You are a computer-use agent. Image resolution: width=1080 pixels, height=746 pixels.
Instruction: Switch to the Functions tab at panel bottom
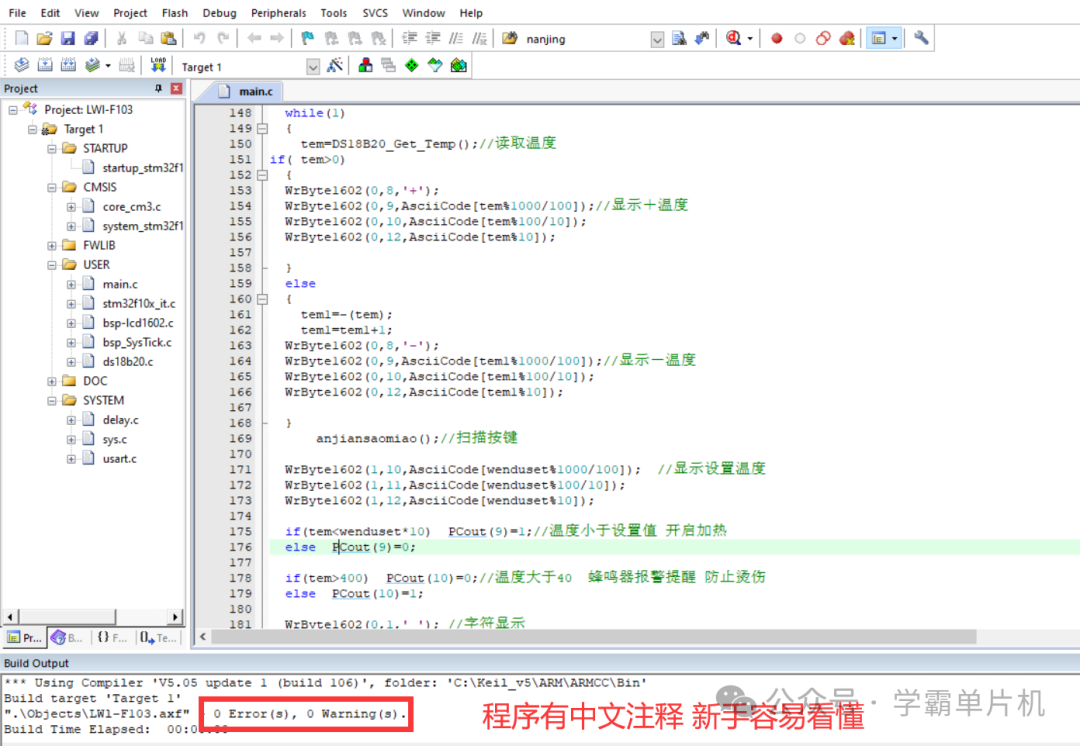[x=112, y=638]
